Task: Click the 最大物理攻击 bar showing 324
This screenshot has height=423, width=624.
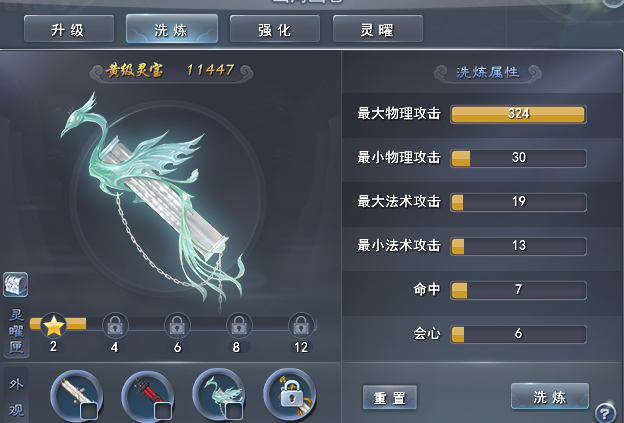Action: (x=518, y=114)
